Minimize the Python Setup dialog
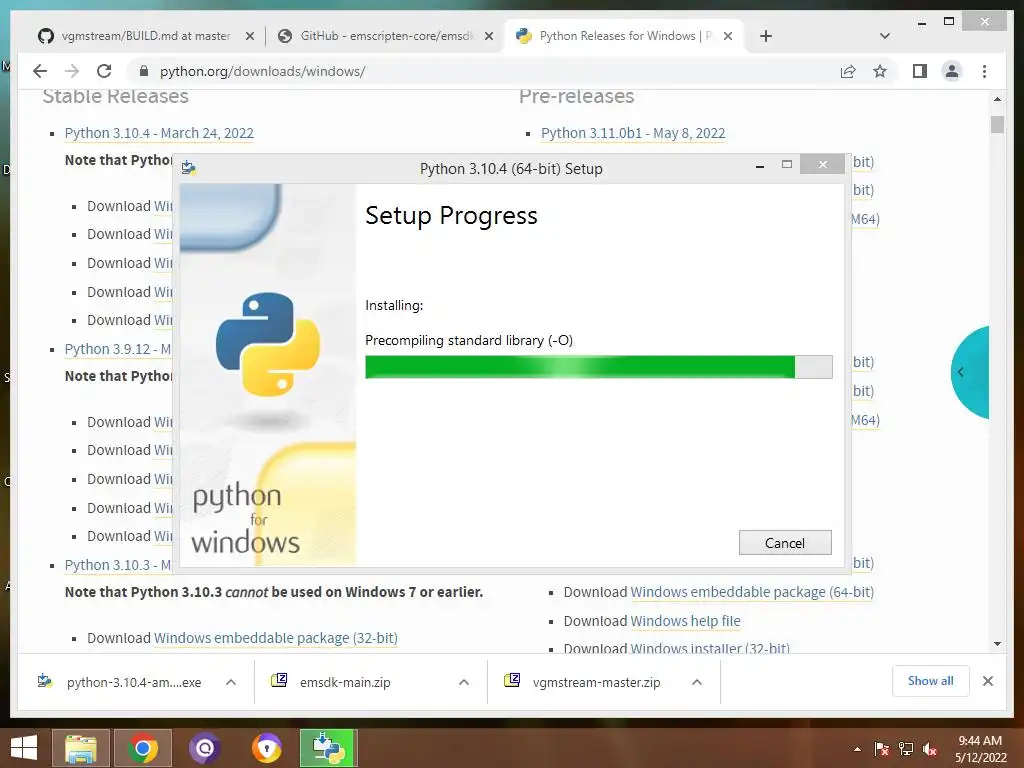Viewport: 1024px width, 768px height. pos(760,167)
